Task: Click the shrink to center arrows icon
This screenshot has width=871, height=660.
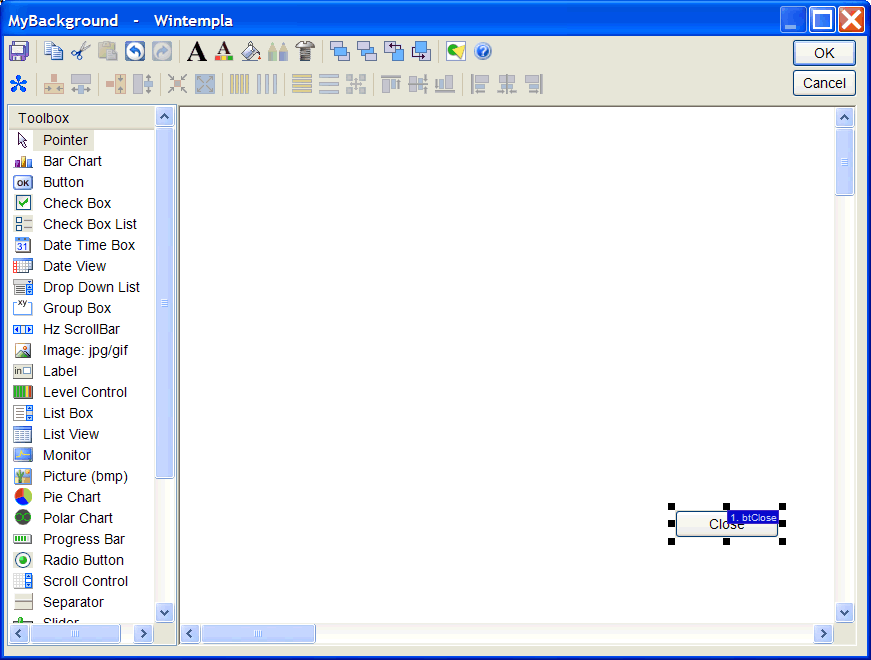Action: point(177,84)
